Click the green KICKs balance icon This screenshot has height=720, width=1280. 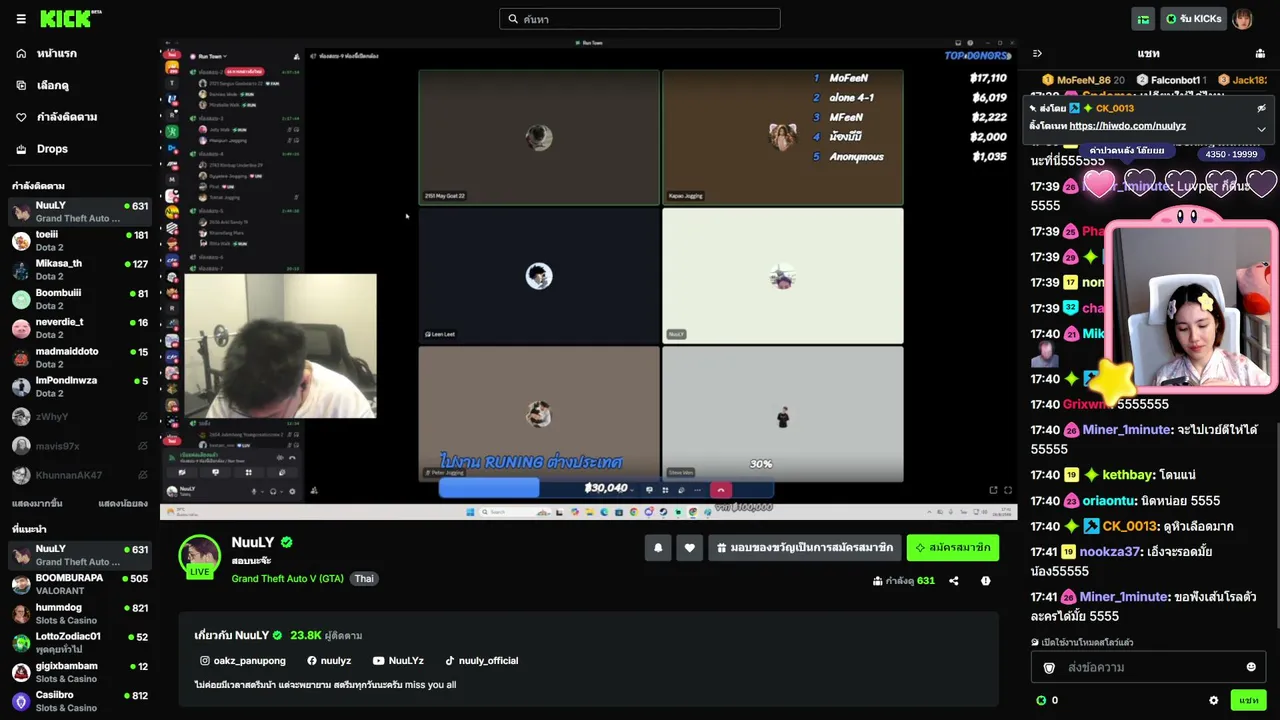[1041, 700]
